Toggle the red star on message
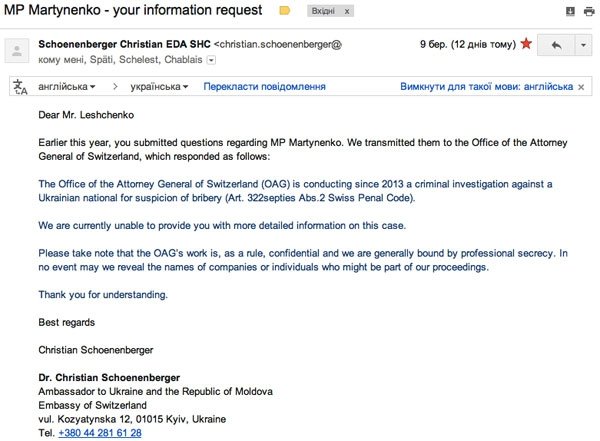This screenshot has width=600, height=441. pyautogui.click(x=525, y=44)
